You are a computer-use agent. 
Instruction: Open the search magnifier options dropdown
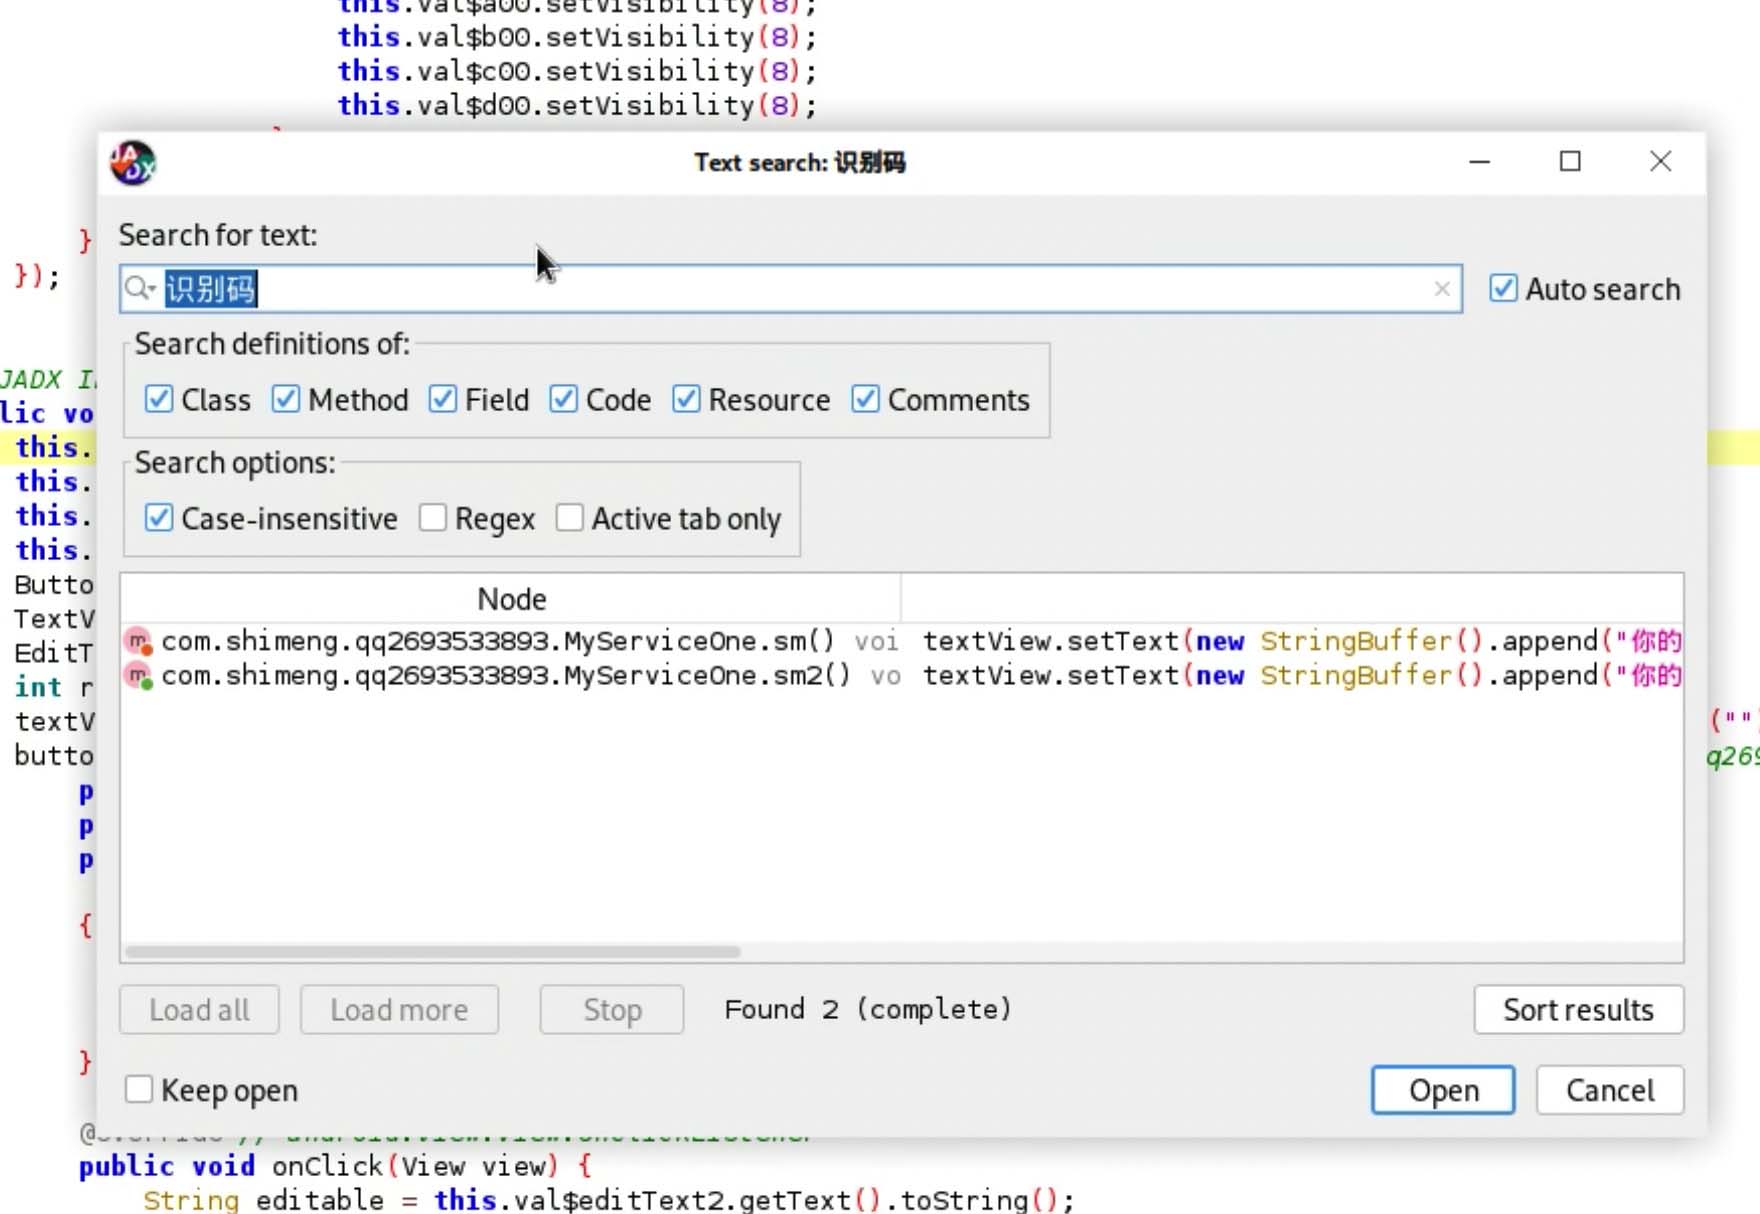click(140, 289)
